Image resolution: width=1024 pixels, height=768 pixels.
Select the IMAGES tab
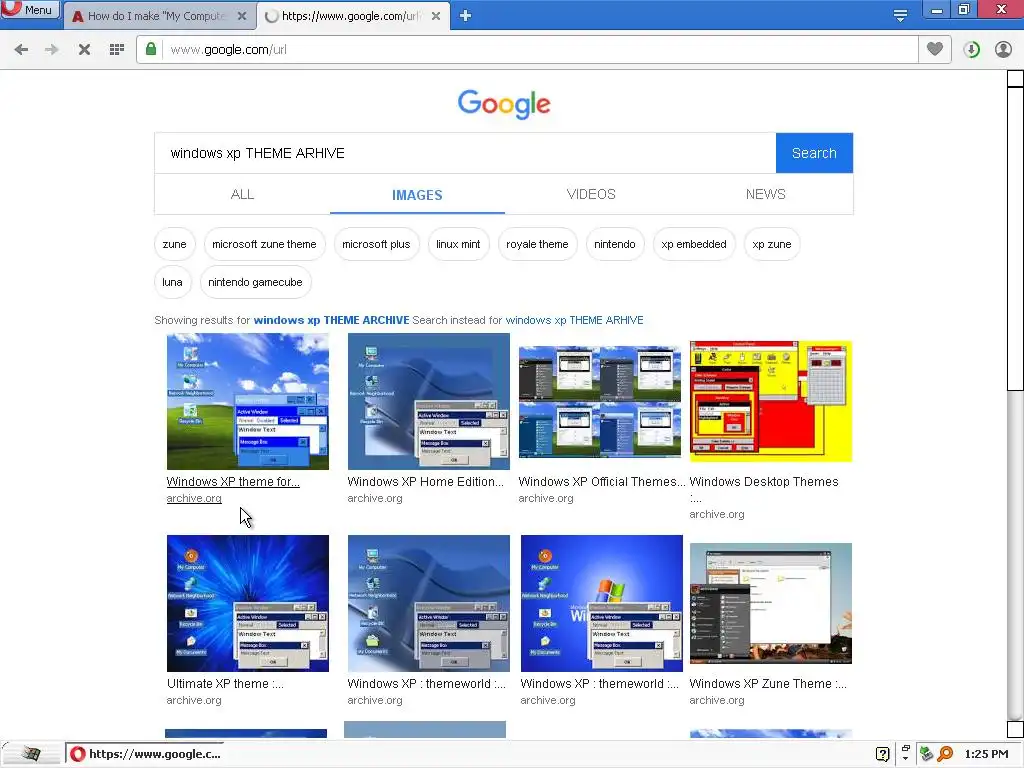pos(417,195)
